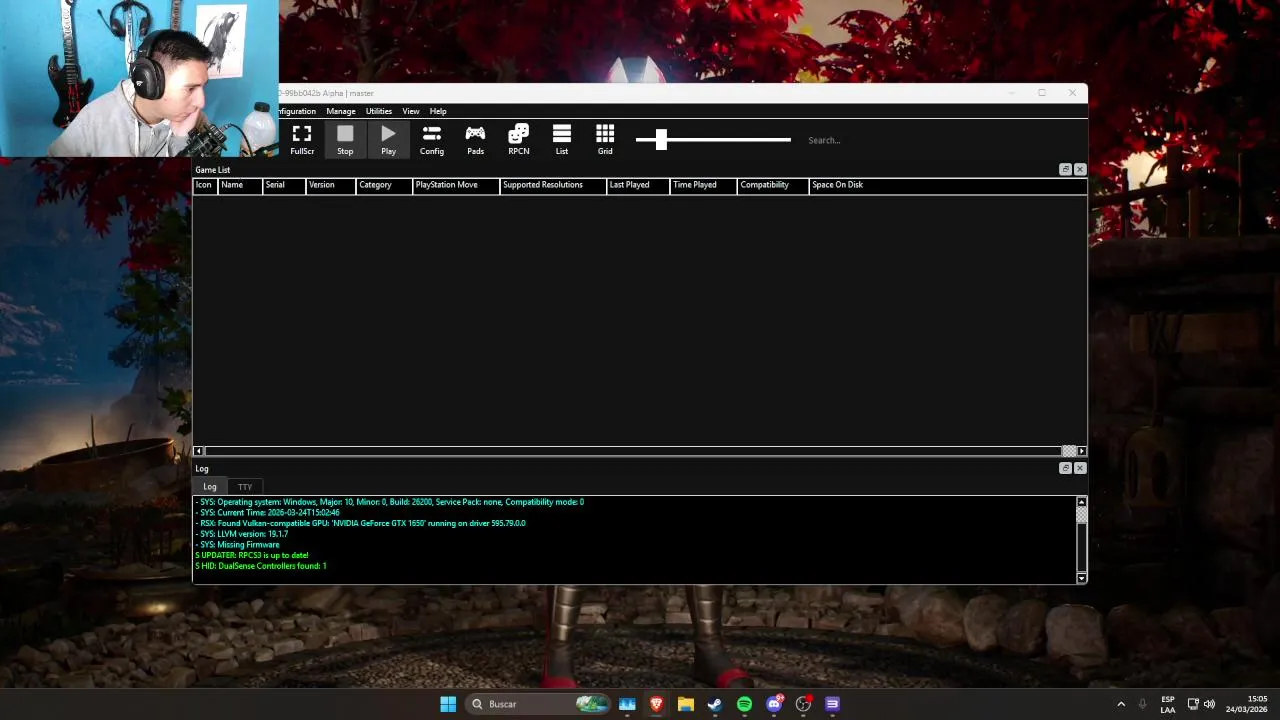Open the Windows Start menu

[x=448, y=704]
